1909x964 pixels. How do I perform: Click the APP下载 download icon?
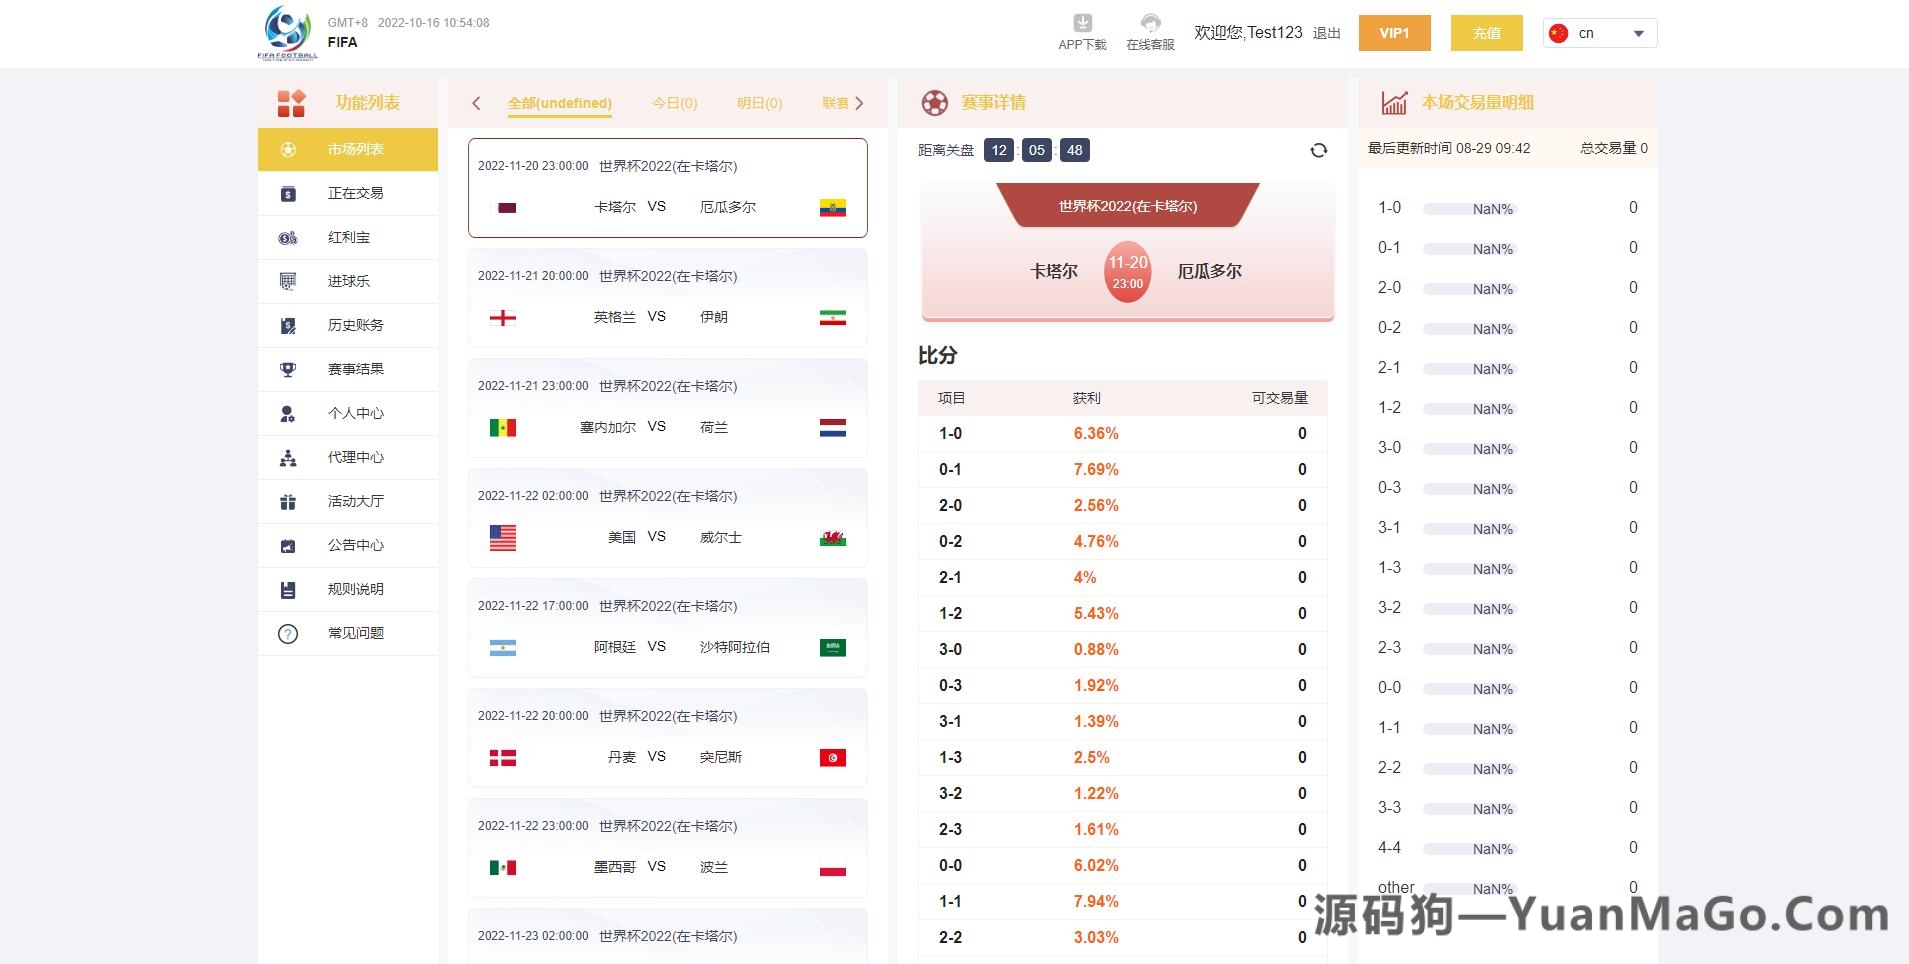[1080, 24]
